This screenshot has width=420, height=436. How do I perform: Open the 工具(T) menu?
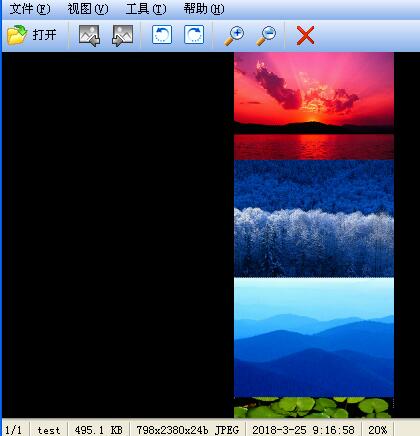click(x=146, y=9)
